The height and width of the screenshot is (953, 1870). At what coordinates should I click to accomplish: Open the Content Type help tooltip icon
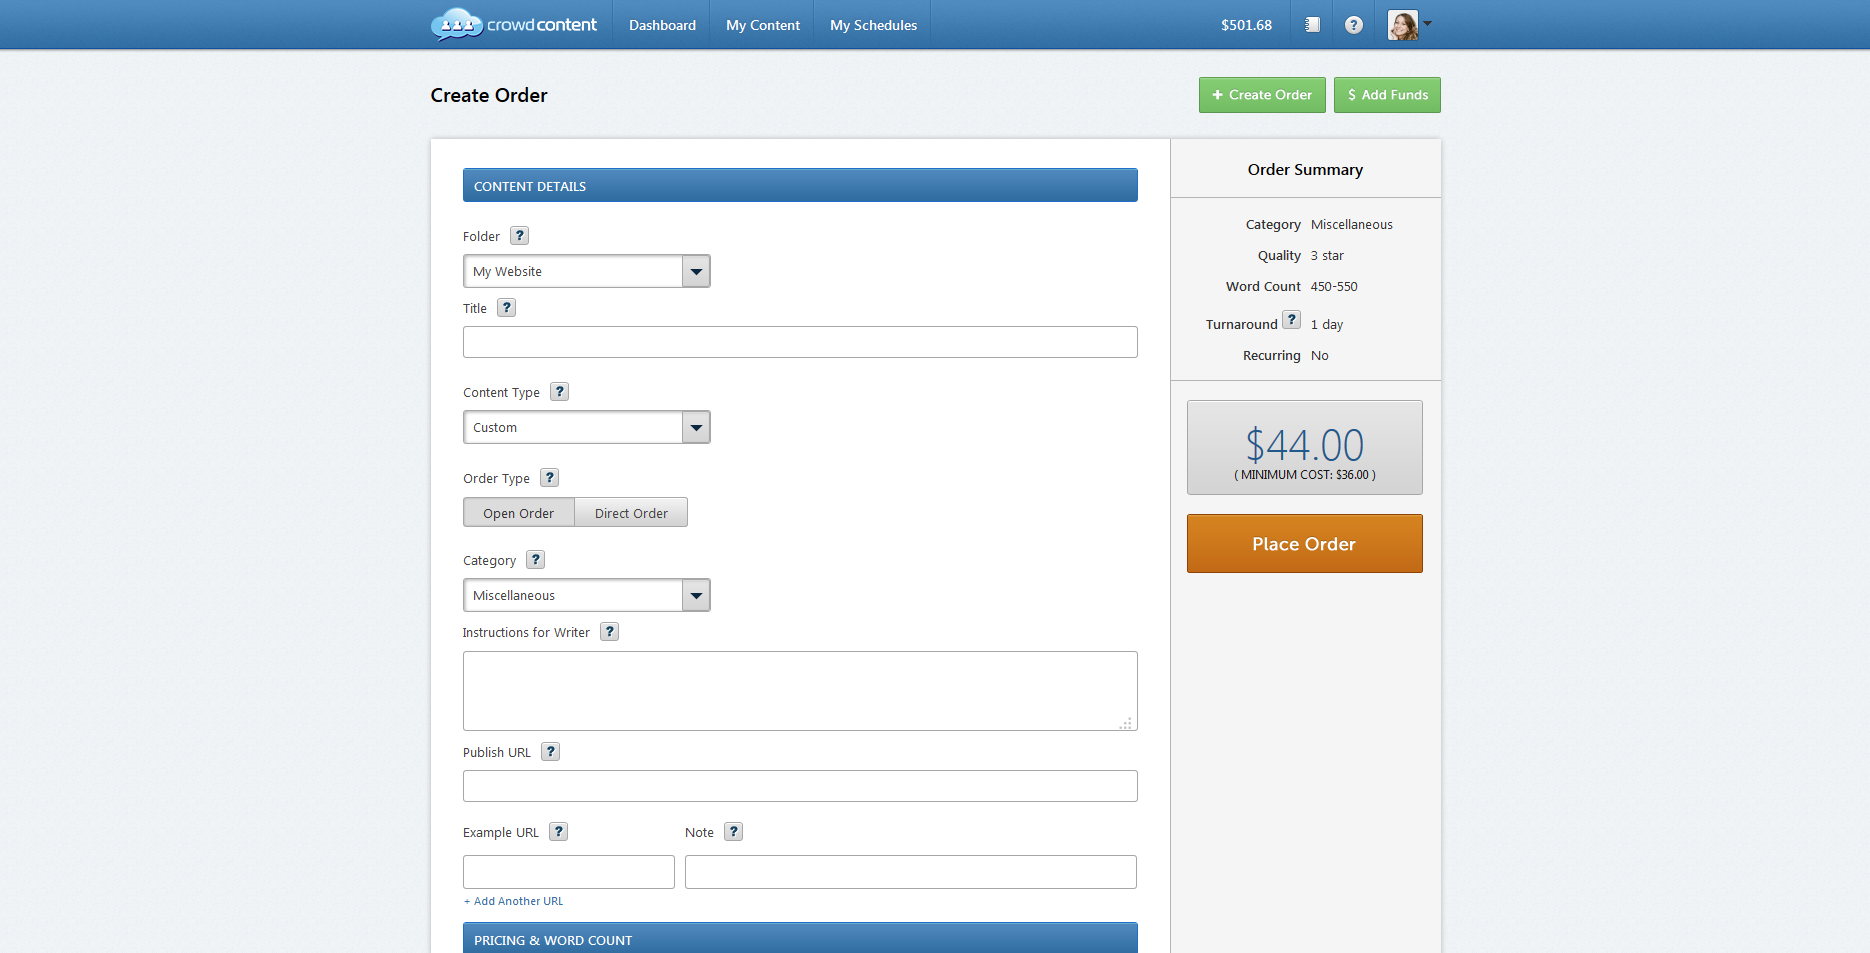559,392
